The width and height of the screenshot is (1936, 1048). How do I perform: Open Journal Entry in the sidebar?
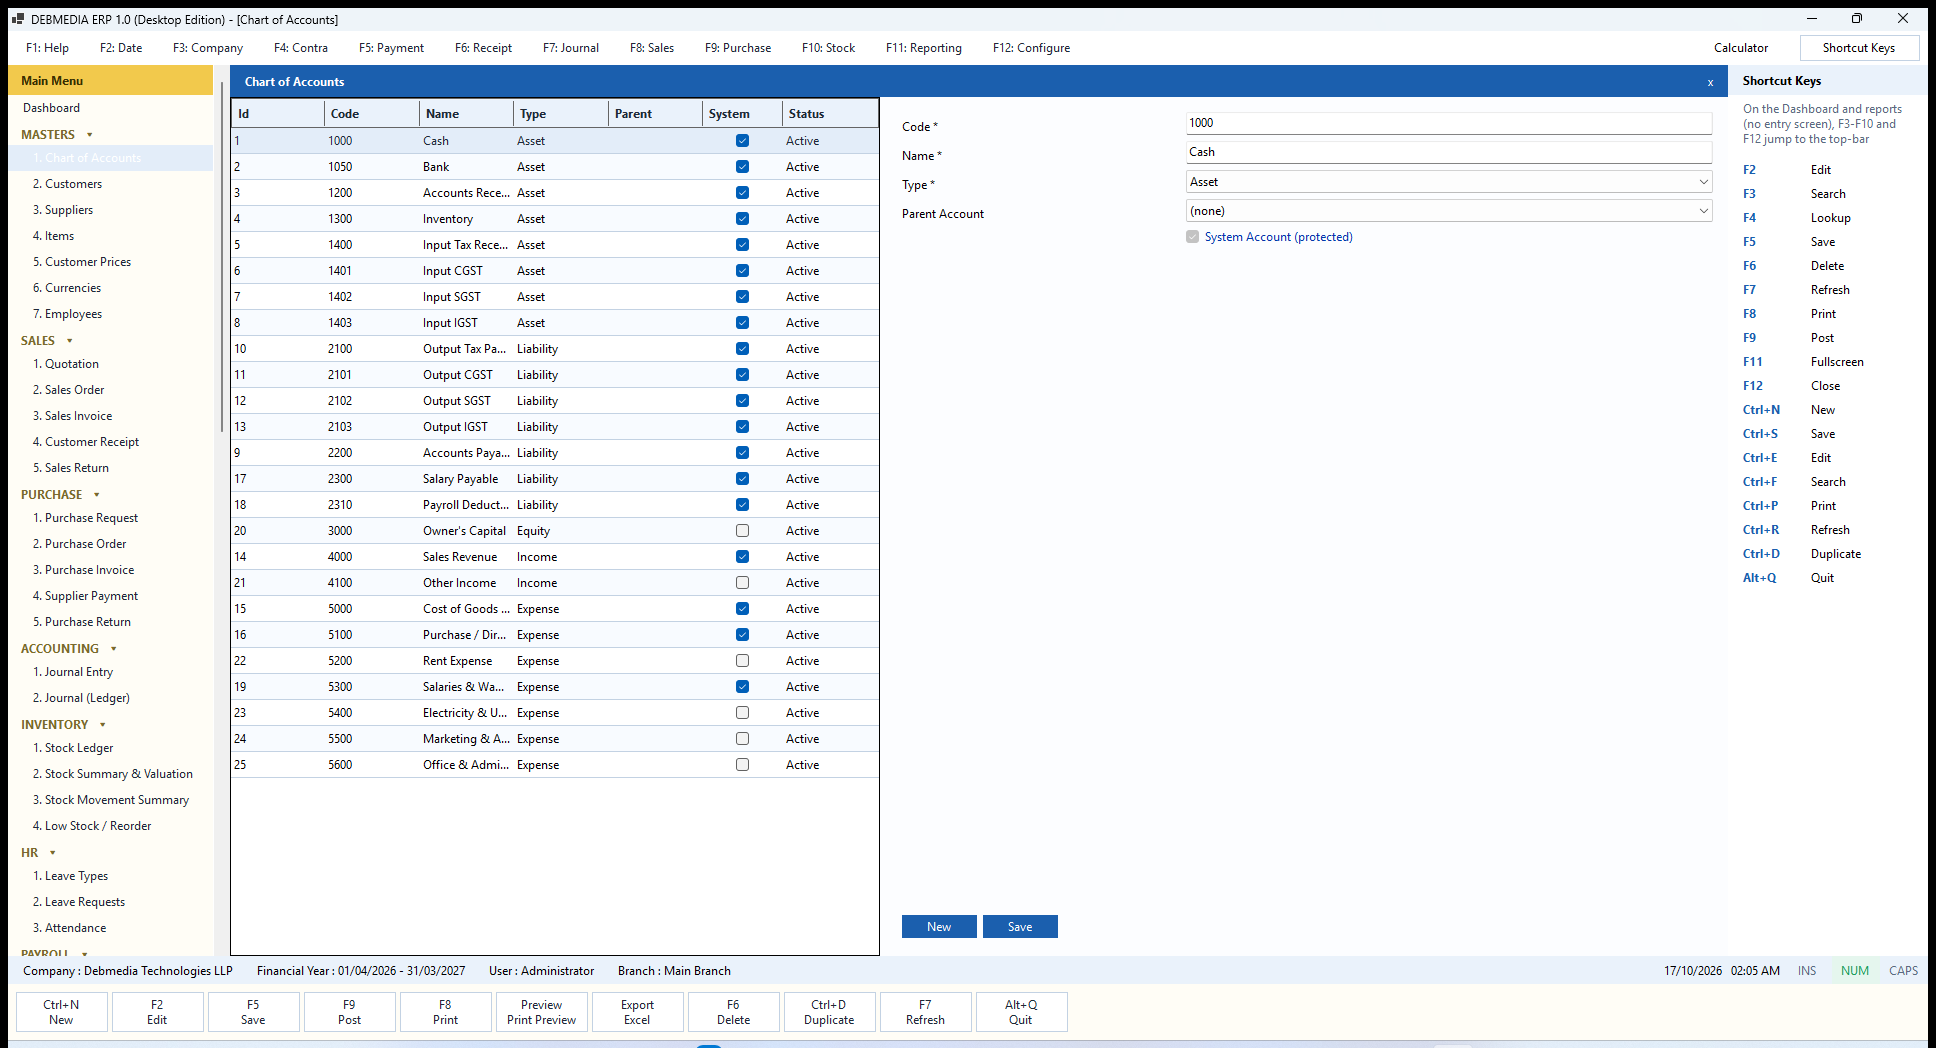click(73, 672)
